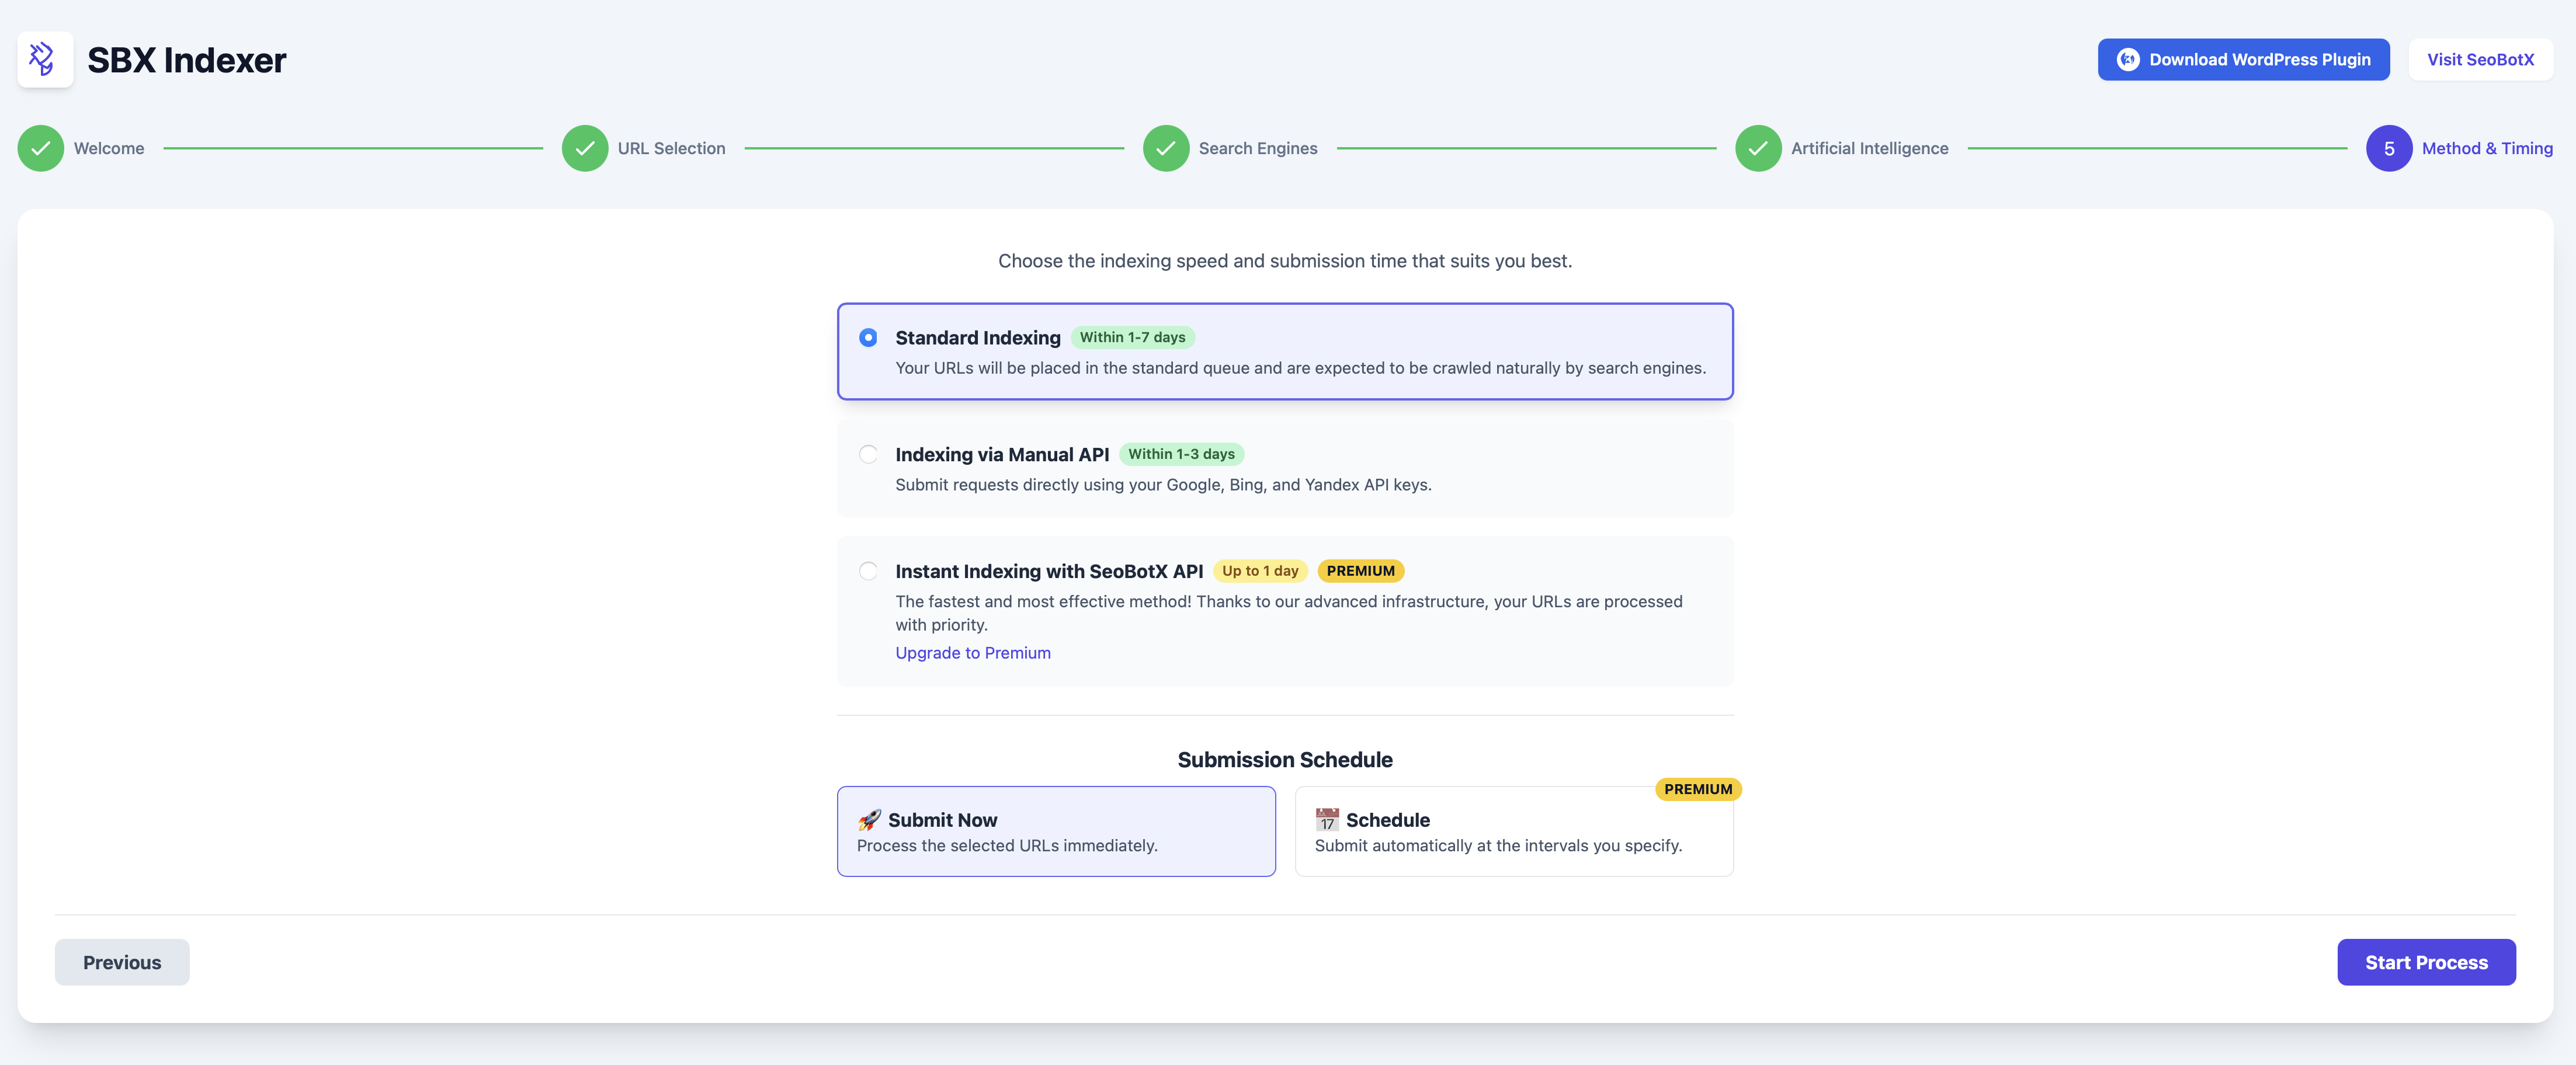
Task: Click the PREMIUM badge on Schedule card
Action: pos(1698,789)
